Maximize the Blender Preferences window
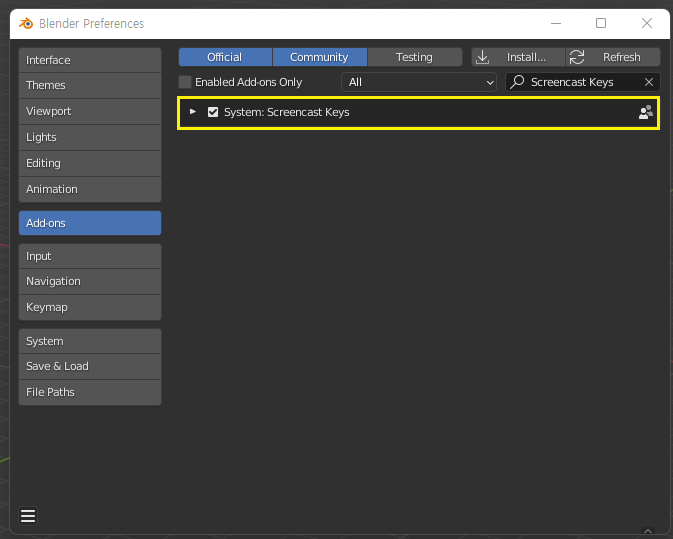This screenshot has width=673, height=539. click(x=601, y=23)
